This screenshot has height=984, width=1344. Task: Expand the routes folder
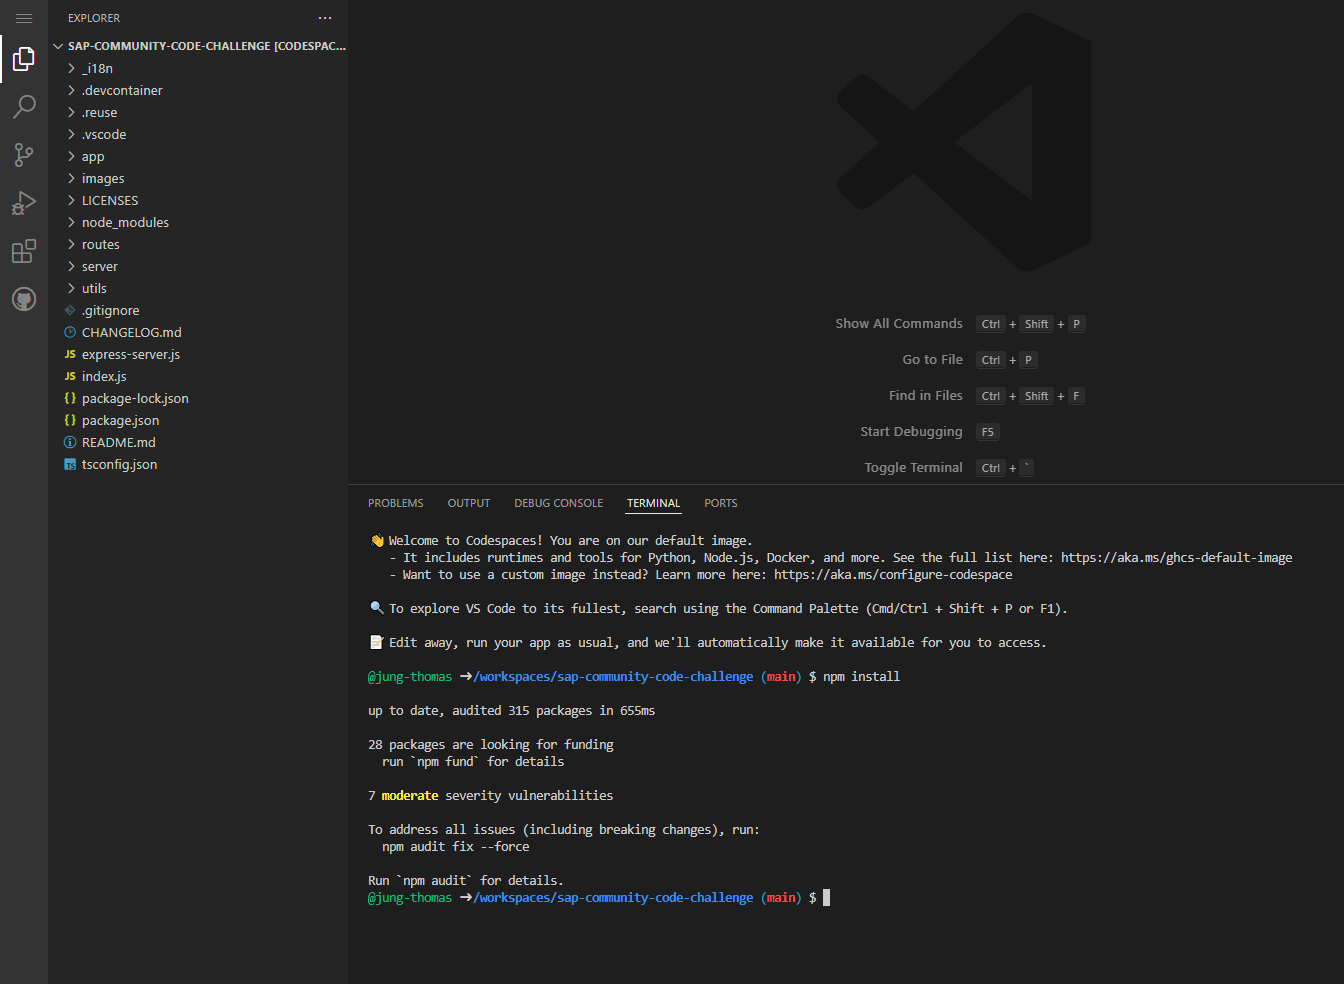point(71,244)
